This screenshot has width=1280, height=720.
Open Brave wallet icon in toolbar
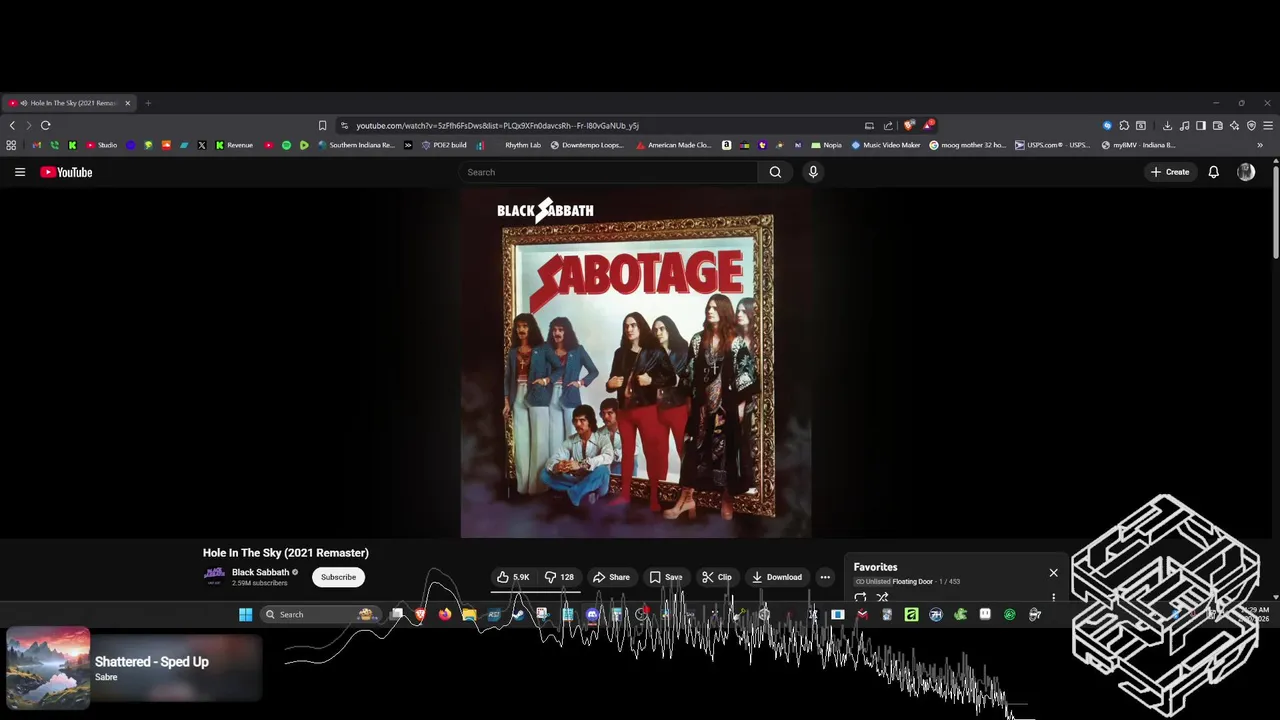point(1218,125)
